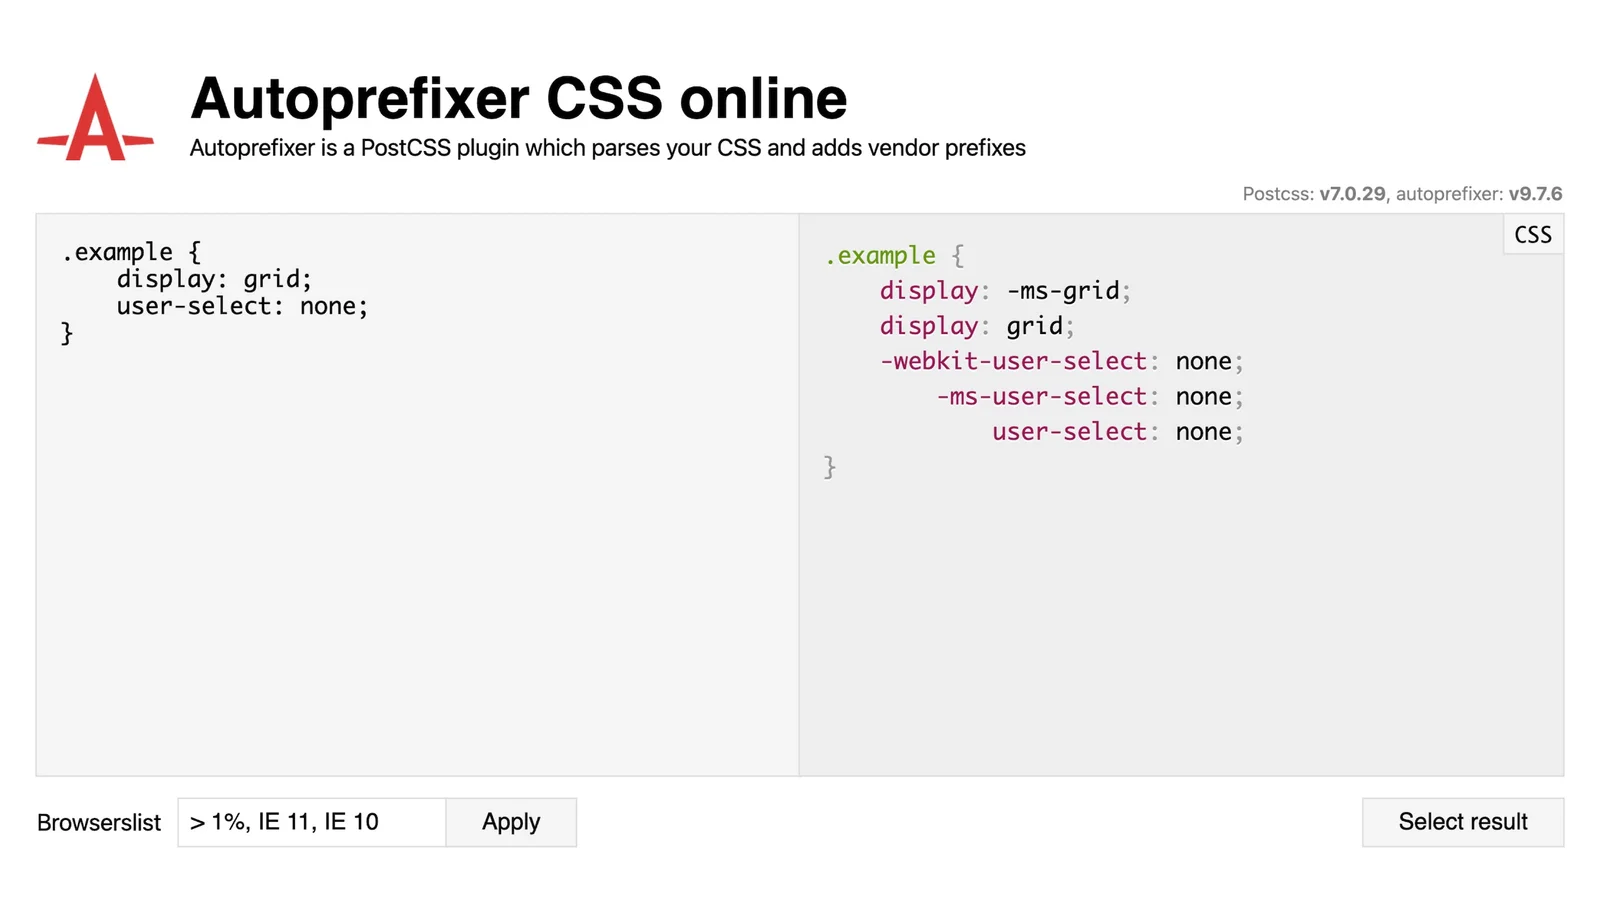Image resolution: width=1600 pixels, height=900 pixels.
Task: Click the Postcss version v7.0.29 text
Action: tap(1352, 194)
